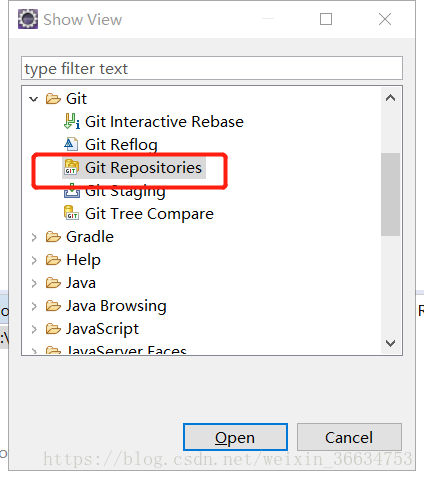This screenshot has height=479, width=424.
Task: Expand the Help category
Action: 34,260
